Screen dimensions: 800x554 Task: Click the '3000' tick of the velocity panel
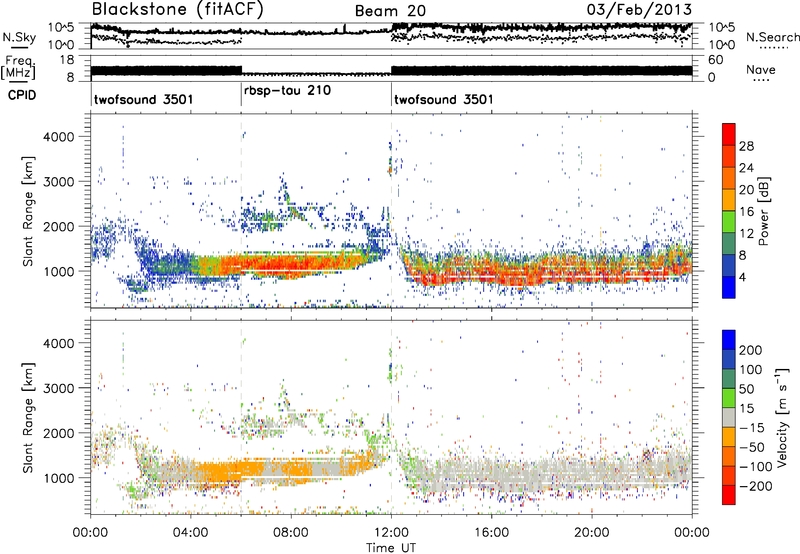tap(58, 388)
